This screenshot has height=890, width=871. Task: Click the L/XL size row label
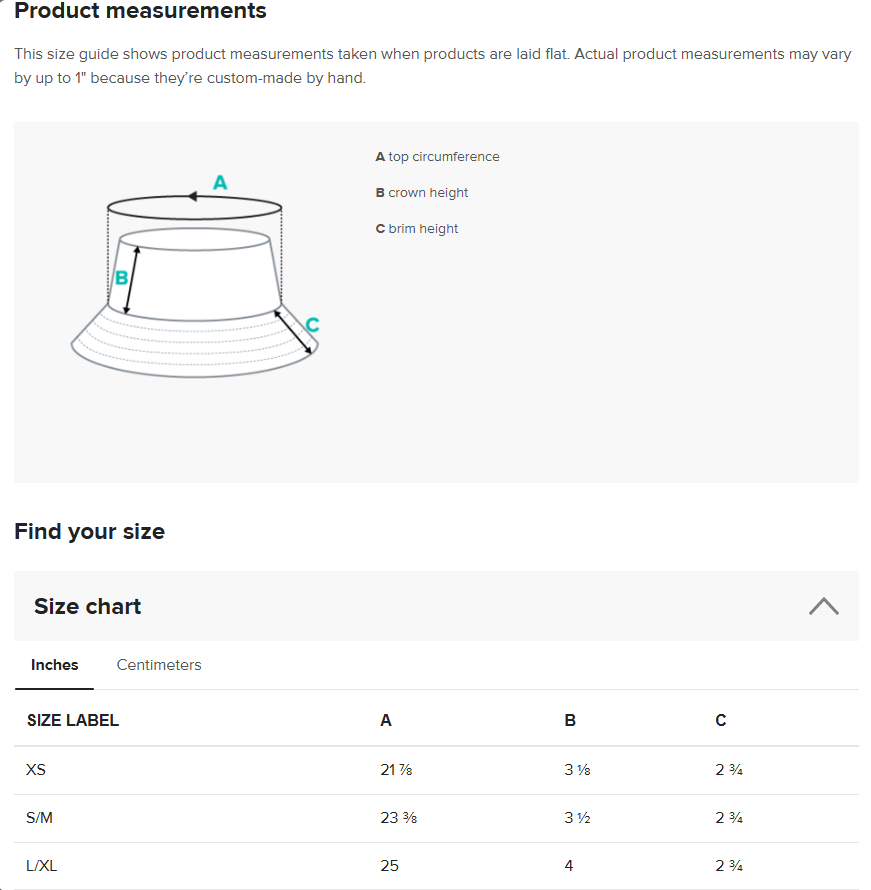click(x=42, y=866)
